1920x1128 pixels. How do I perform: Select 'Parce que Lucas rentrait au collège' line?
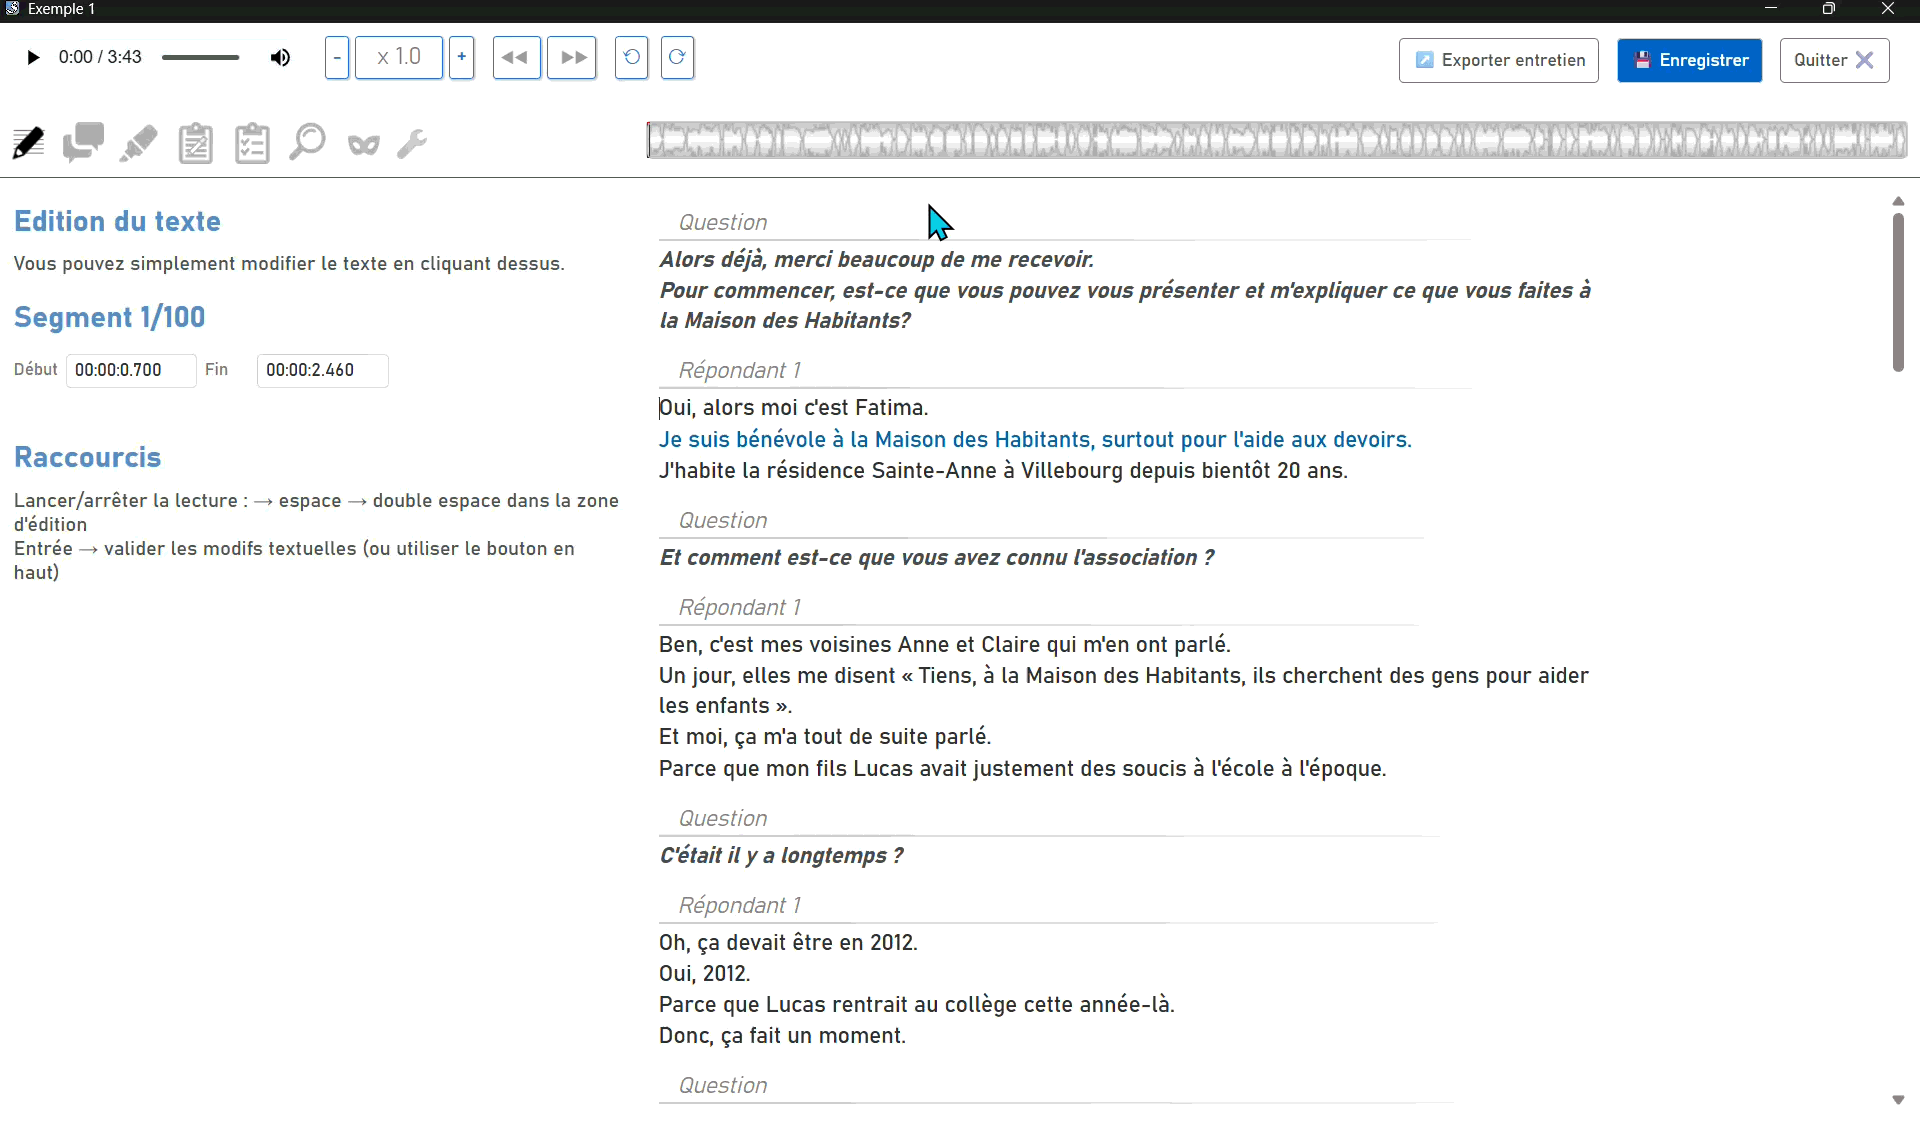click(x=917, y=1004)
